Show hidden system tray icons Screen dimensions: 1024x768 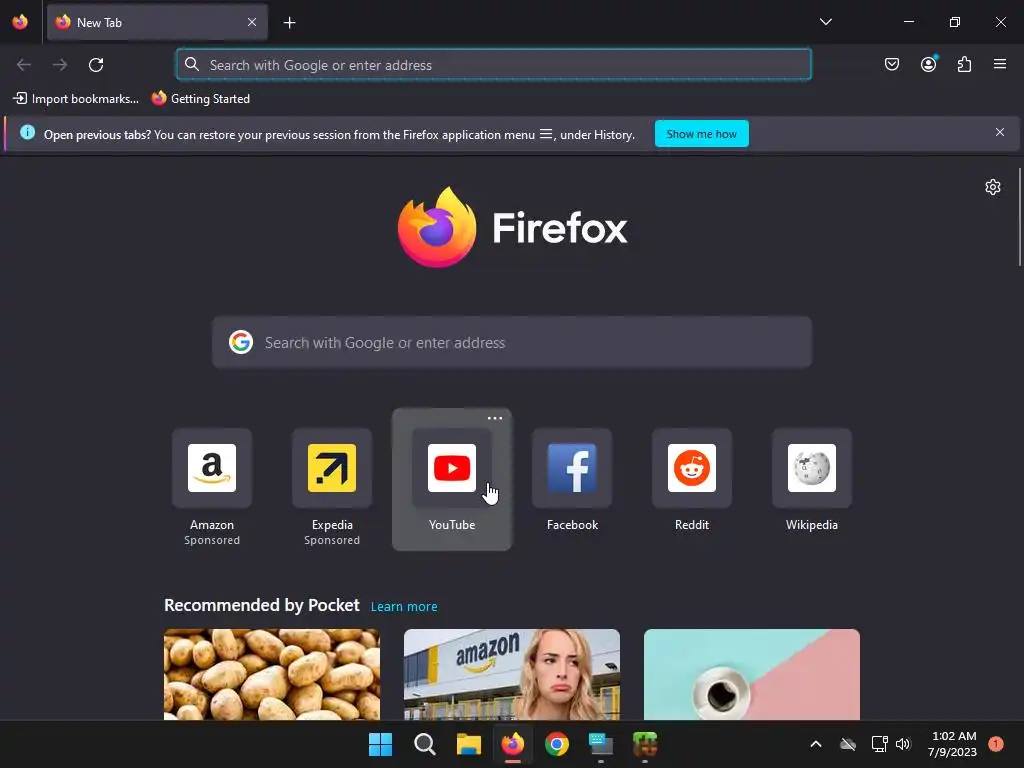tap(816, 744)
